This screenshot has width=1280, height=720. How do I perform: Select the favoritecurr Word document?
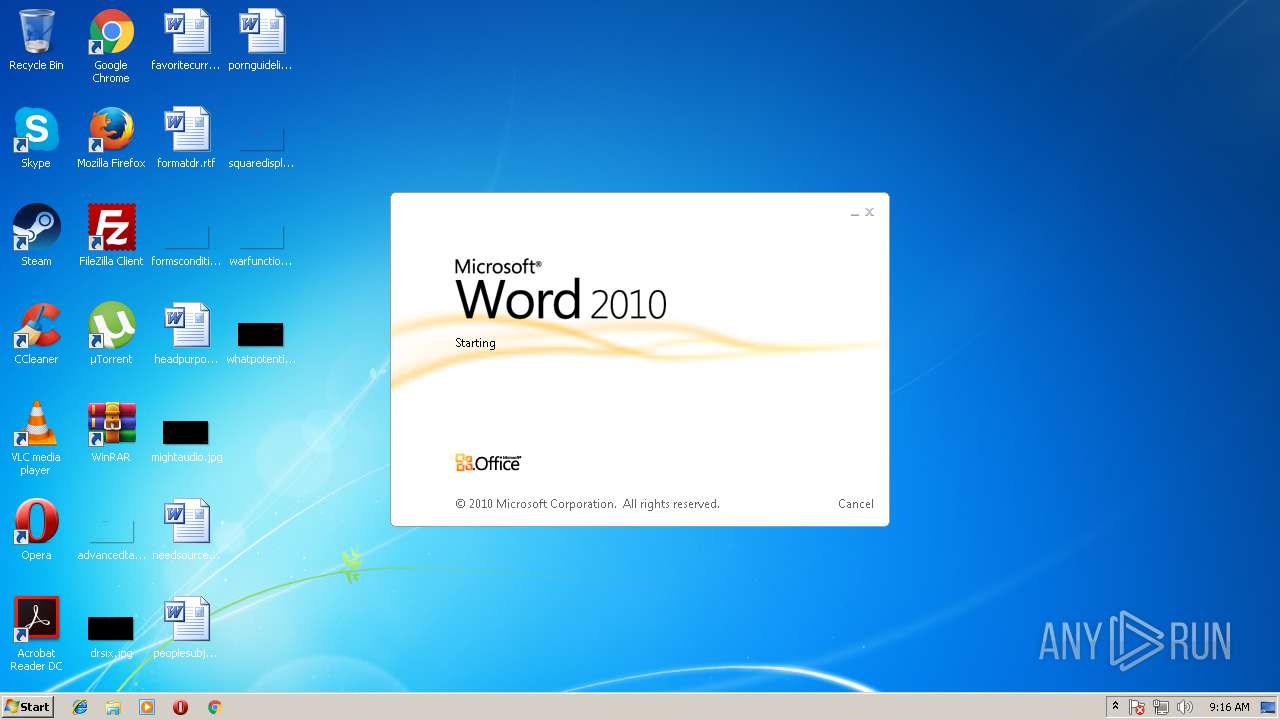tap(186, 41)
